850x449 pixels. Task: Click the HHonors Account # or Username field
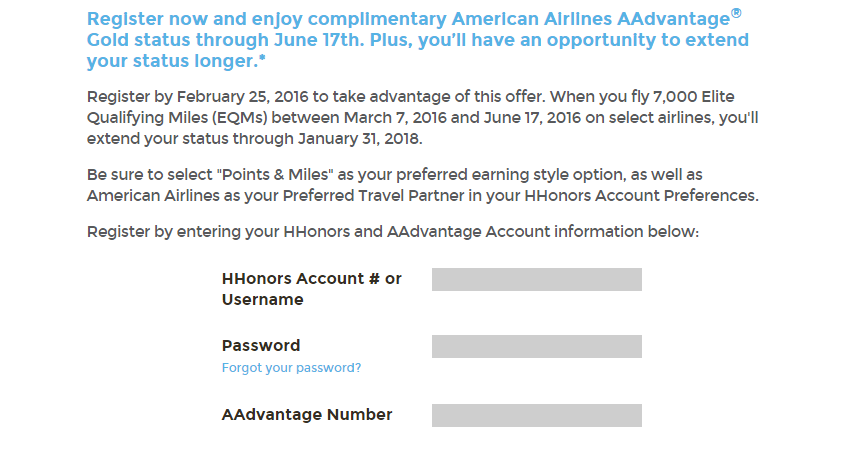[x=536, y=279]
